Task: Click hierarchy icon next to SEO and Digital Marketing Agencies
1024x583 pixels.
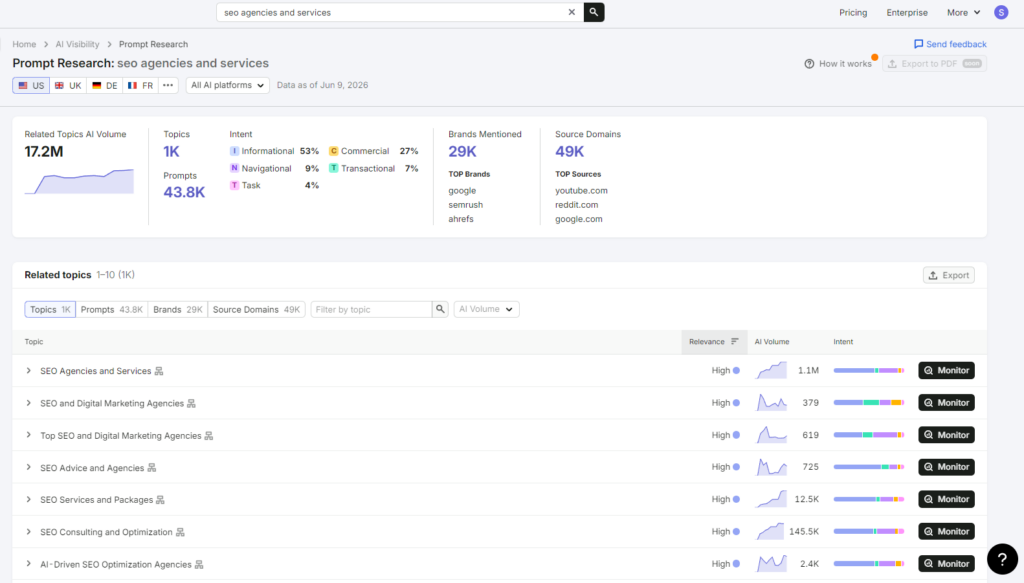Action: pyautogui.click(x=191, y=403)
